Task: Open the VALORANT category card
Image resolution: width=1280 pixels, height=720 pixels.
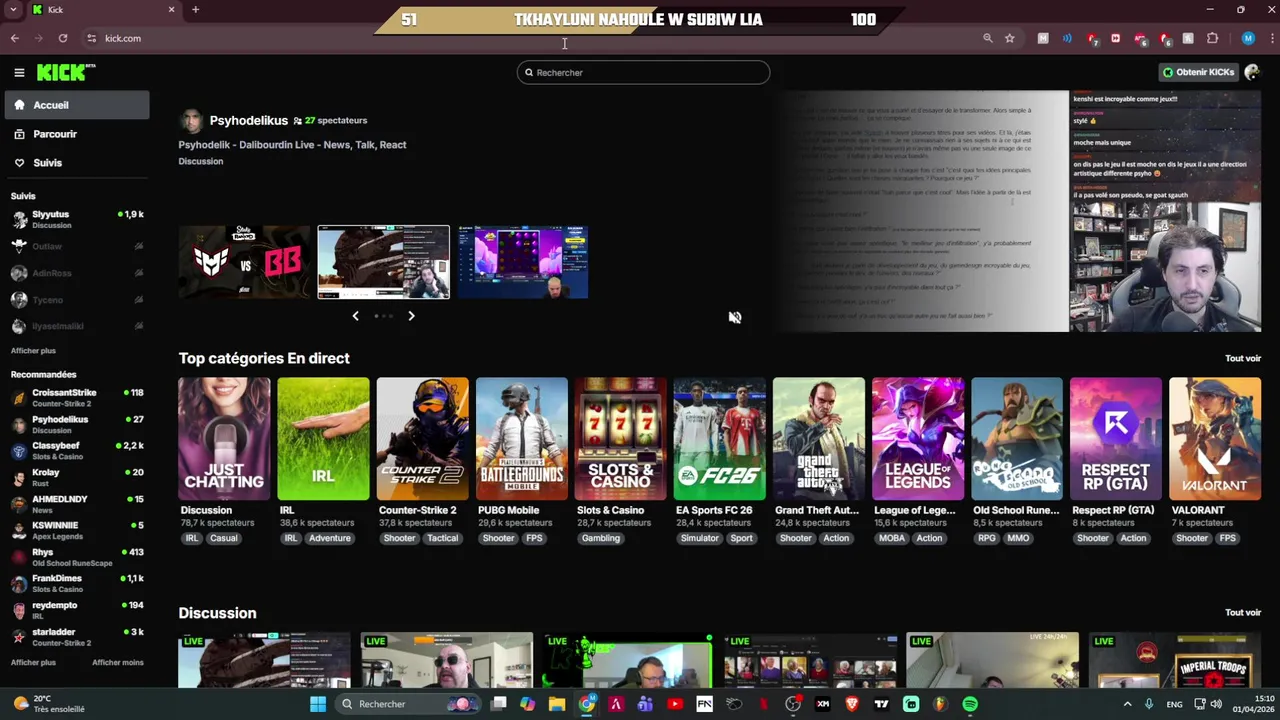Action: tap(1214, 438)
